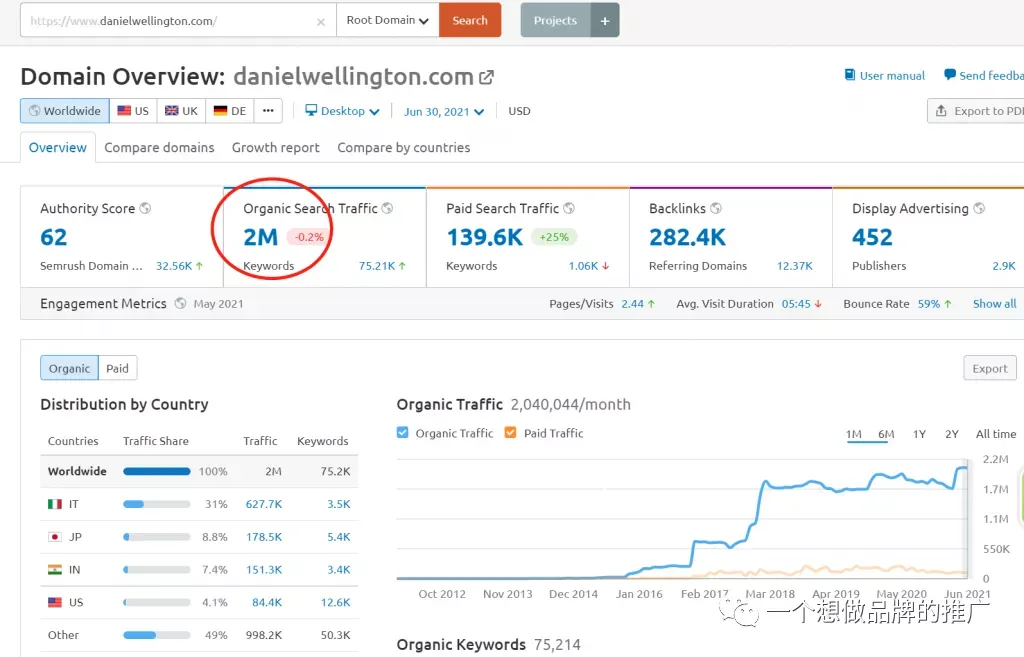1024x657 pixels.
Task: Click the globe icon beside Organic Search Traffic
Action: tap(387, 208)
